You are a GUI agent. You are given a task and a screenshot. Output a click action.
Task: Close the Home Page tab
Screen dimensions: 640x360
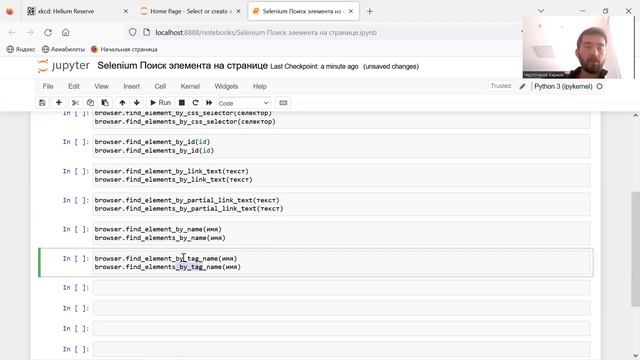pos(238,11)
